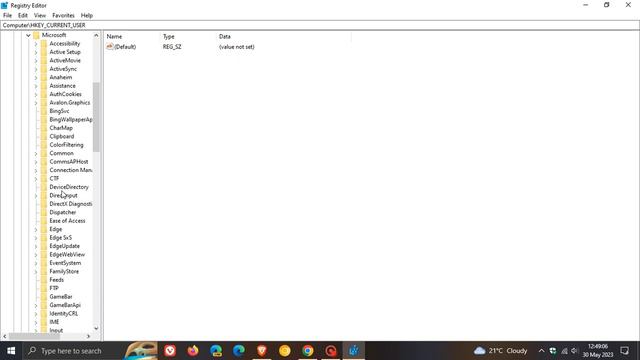Open the Favorites menu
The width and height of the screenshot is (640, 360).
point(63,16)
